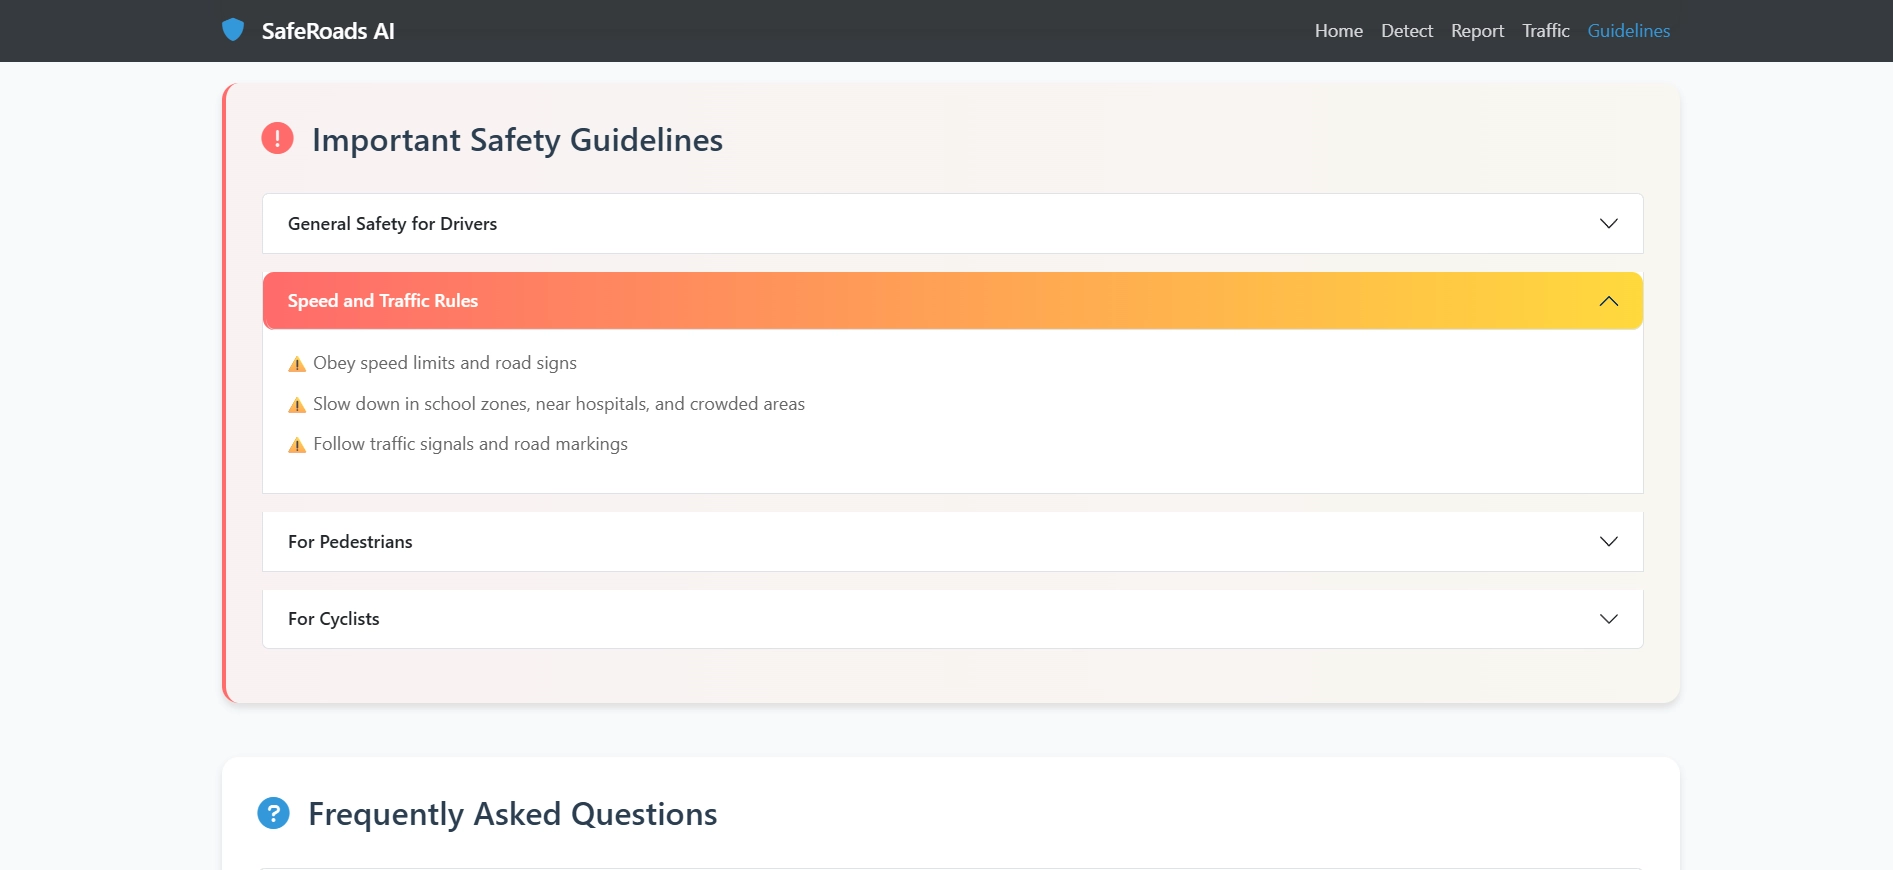
Task: Click the up chevron on Speed and Traffic Rules
Action: (x=1608, y=301)
